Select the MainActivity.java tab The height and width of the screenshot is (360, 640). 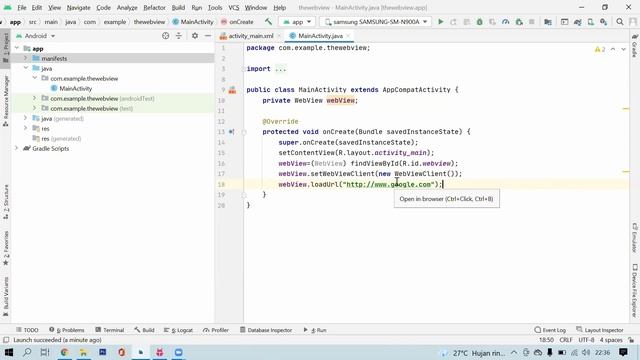click(x=320, y=36)
